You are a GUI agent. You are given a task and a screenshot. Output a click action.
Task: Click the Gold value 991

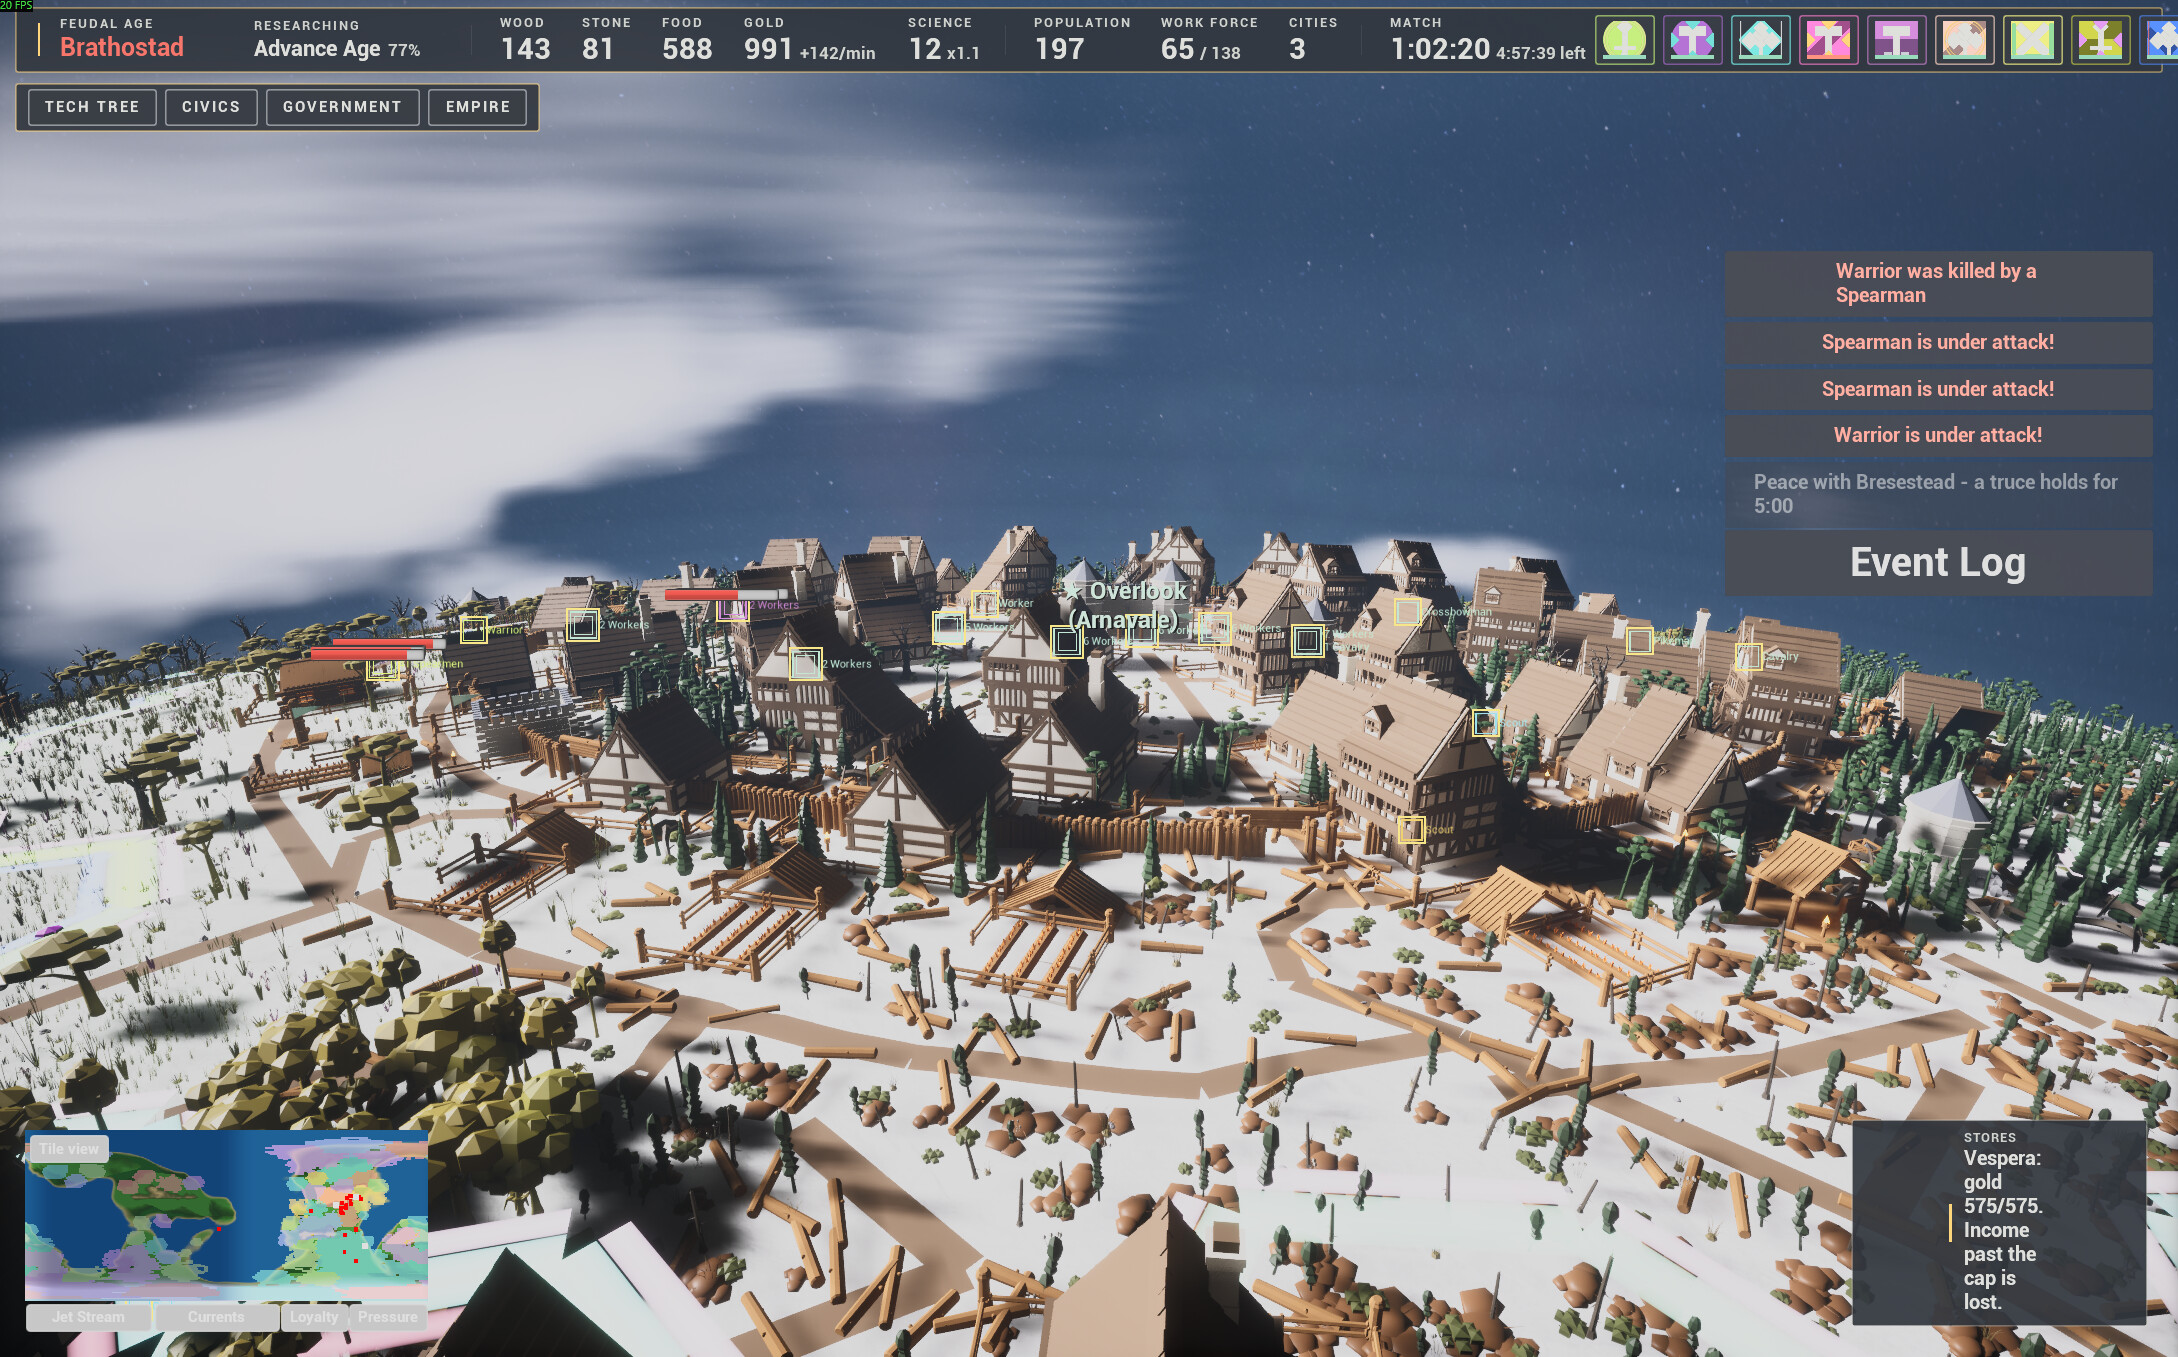[x=768, y=49]
